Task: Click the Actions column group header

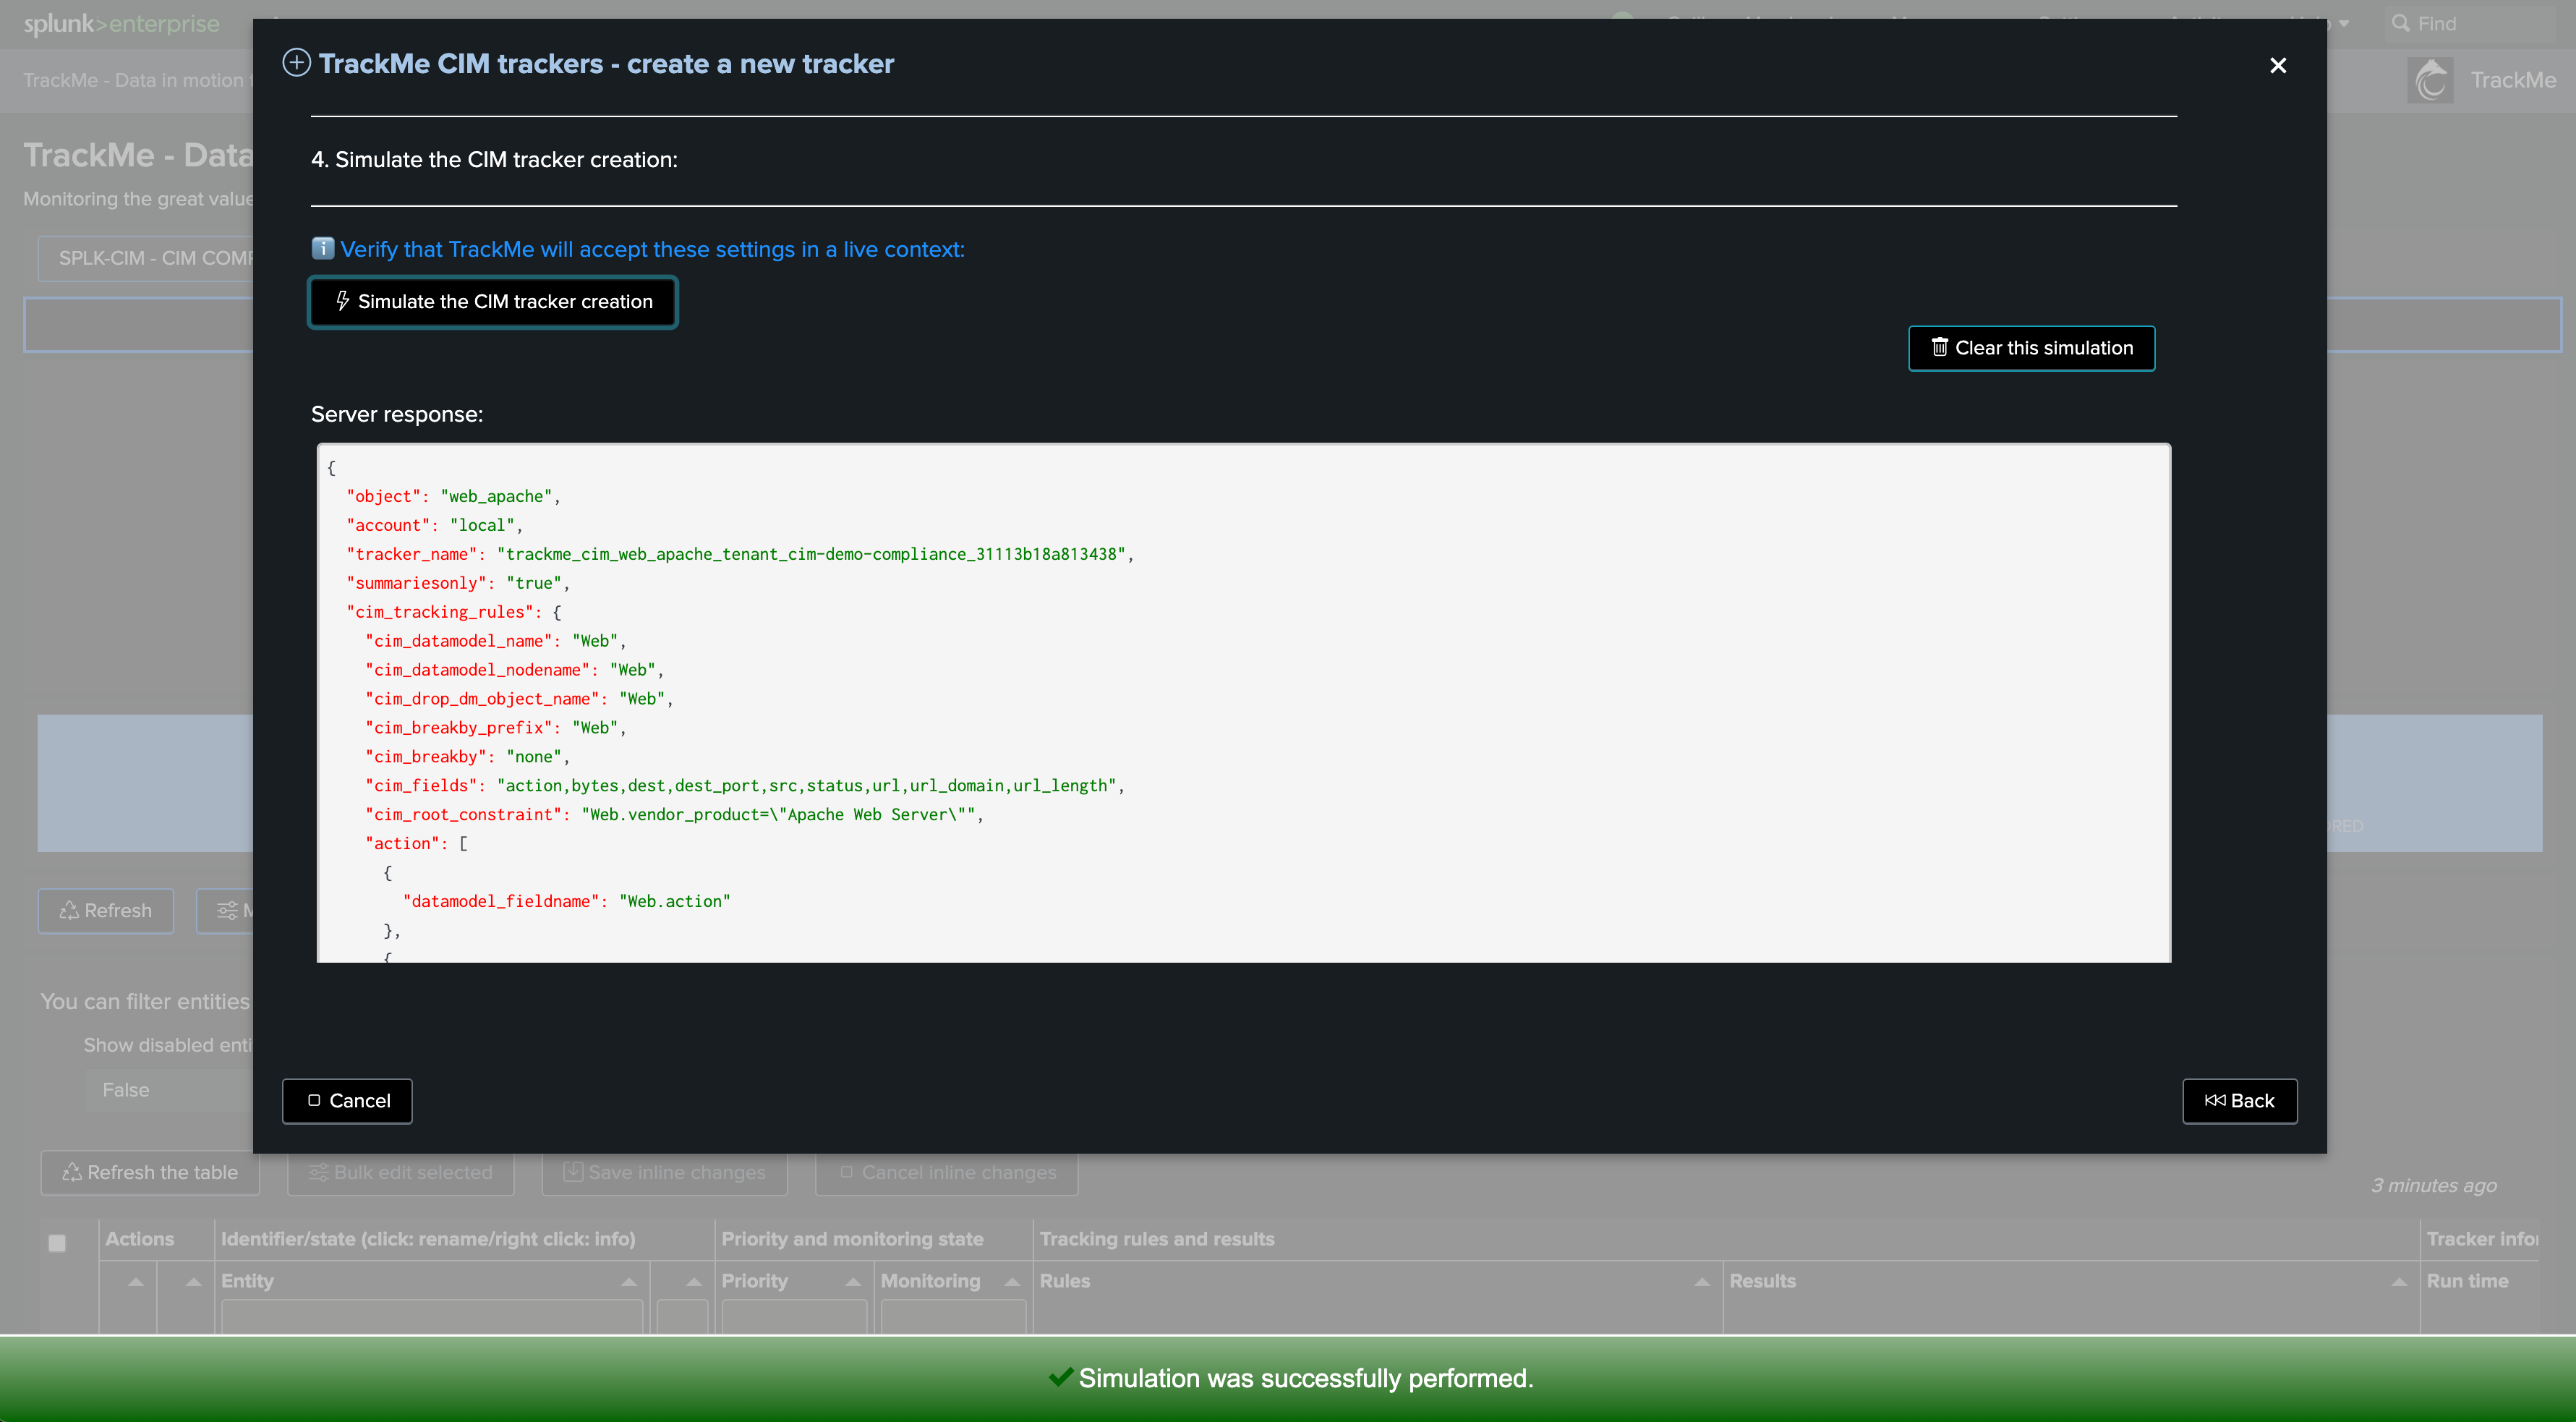Action: coord(139,1239)
